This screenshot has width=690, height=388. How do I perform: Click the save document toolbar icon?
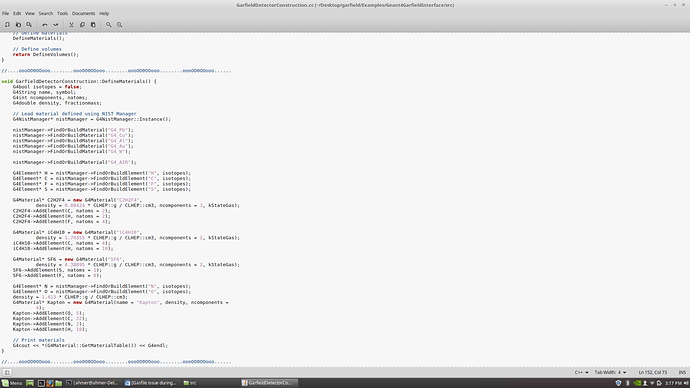click(x=29, y=25)
